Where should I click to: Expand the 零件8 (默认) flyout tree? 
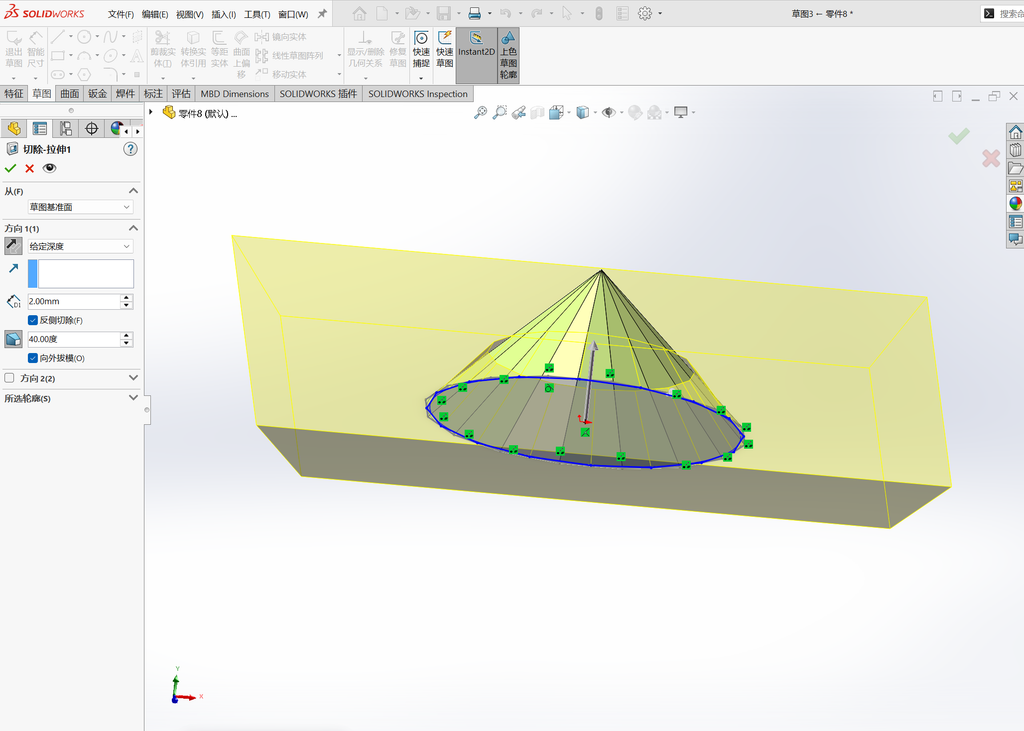point(151,112)
